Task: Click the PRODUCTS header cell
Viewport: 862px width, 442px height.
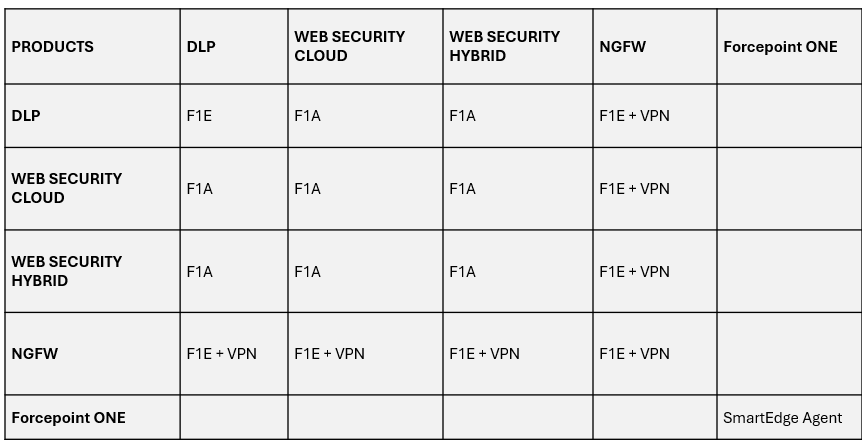Action: 53,47
